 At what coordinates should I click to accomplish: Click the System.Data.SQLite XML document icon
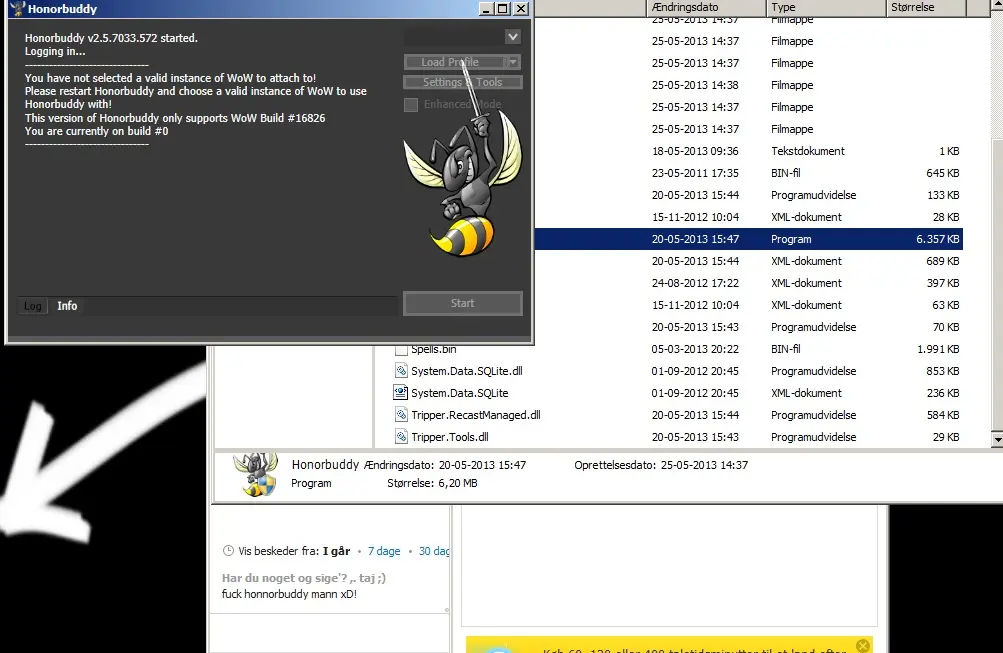tap(401, 393)
